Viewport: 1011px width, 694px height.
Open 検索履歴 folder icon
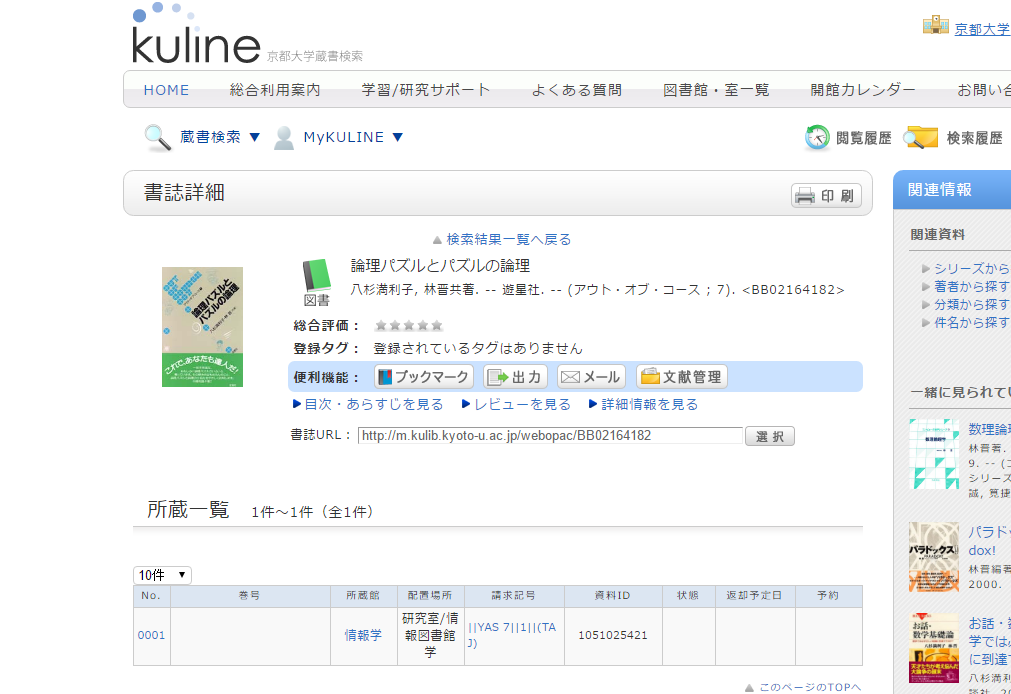pos(921,138)
